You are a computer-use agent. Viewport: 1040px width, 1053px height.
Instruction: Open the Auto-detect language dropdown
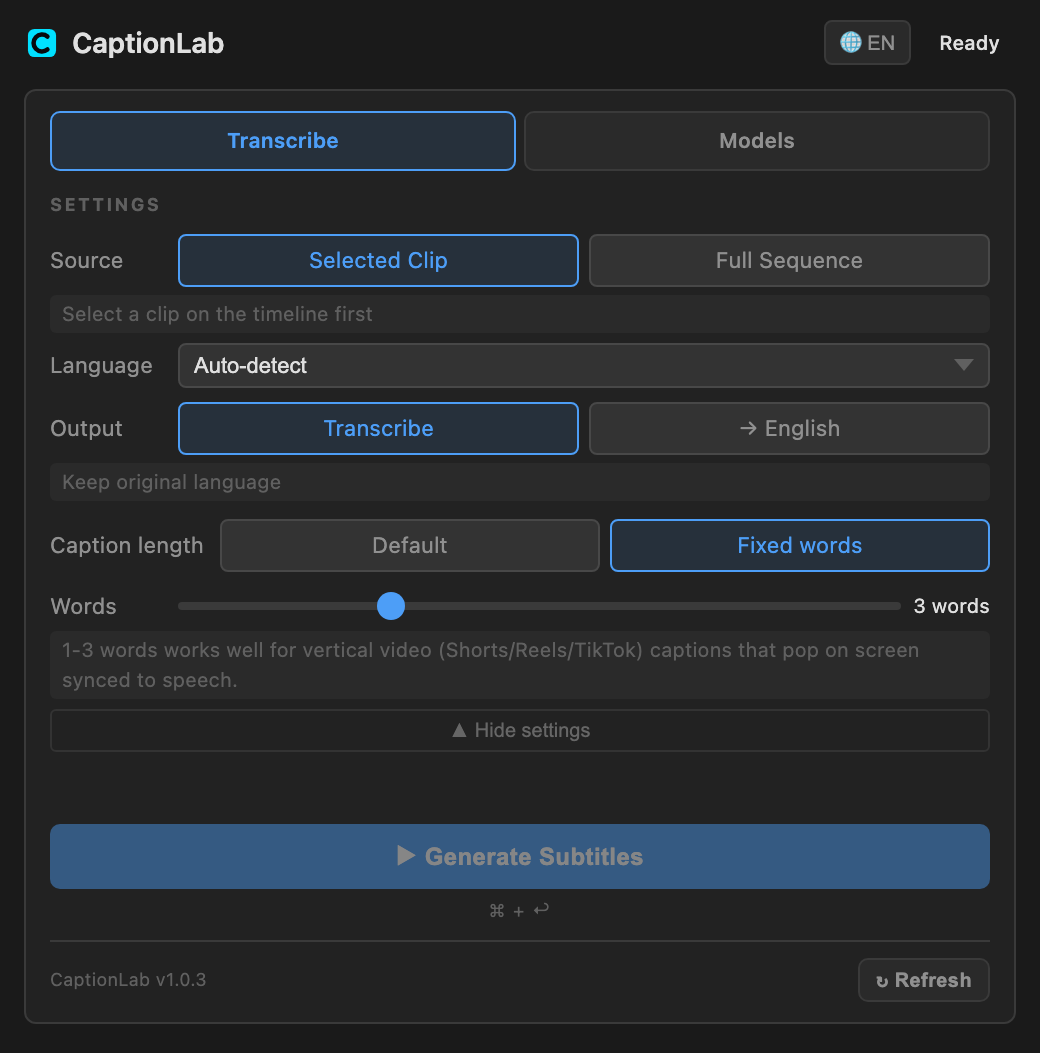[x=583, y=365]
